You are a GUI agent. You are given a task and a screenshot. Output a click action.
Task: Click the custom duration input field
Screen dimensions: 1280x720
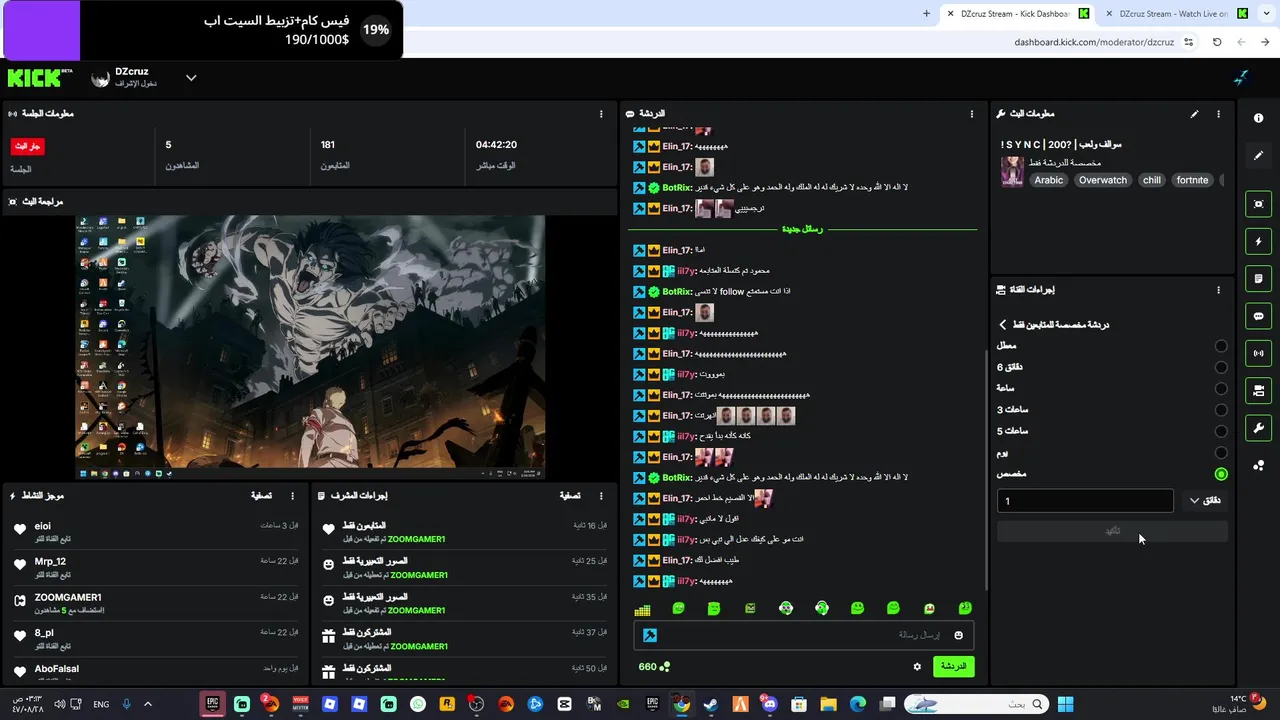(1085, 500)
